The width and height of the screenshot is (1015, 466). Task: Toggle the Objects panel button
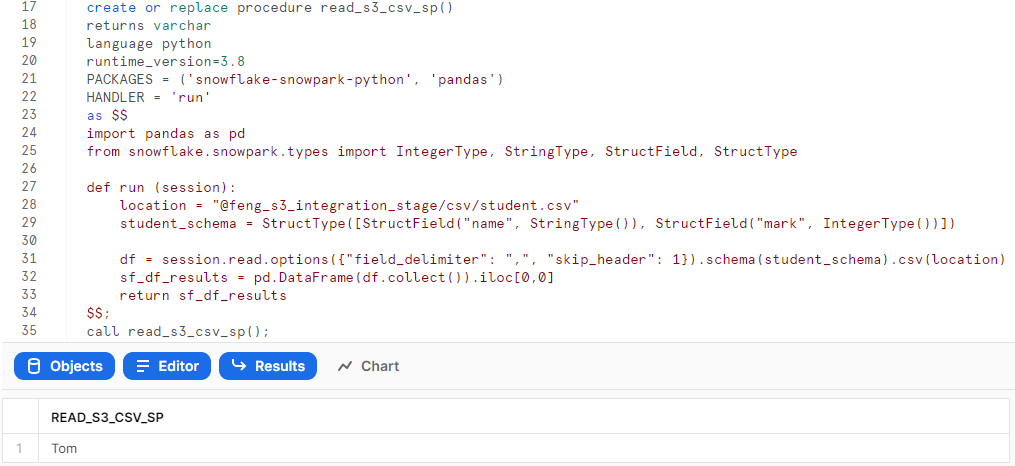[x=64, y=366]
